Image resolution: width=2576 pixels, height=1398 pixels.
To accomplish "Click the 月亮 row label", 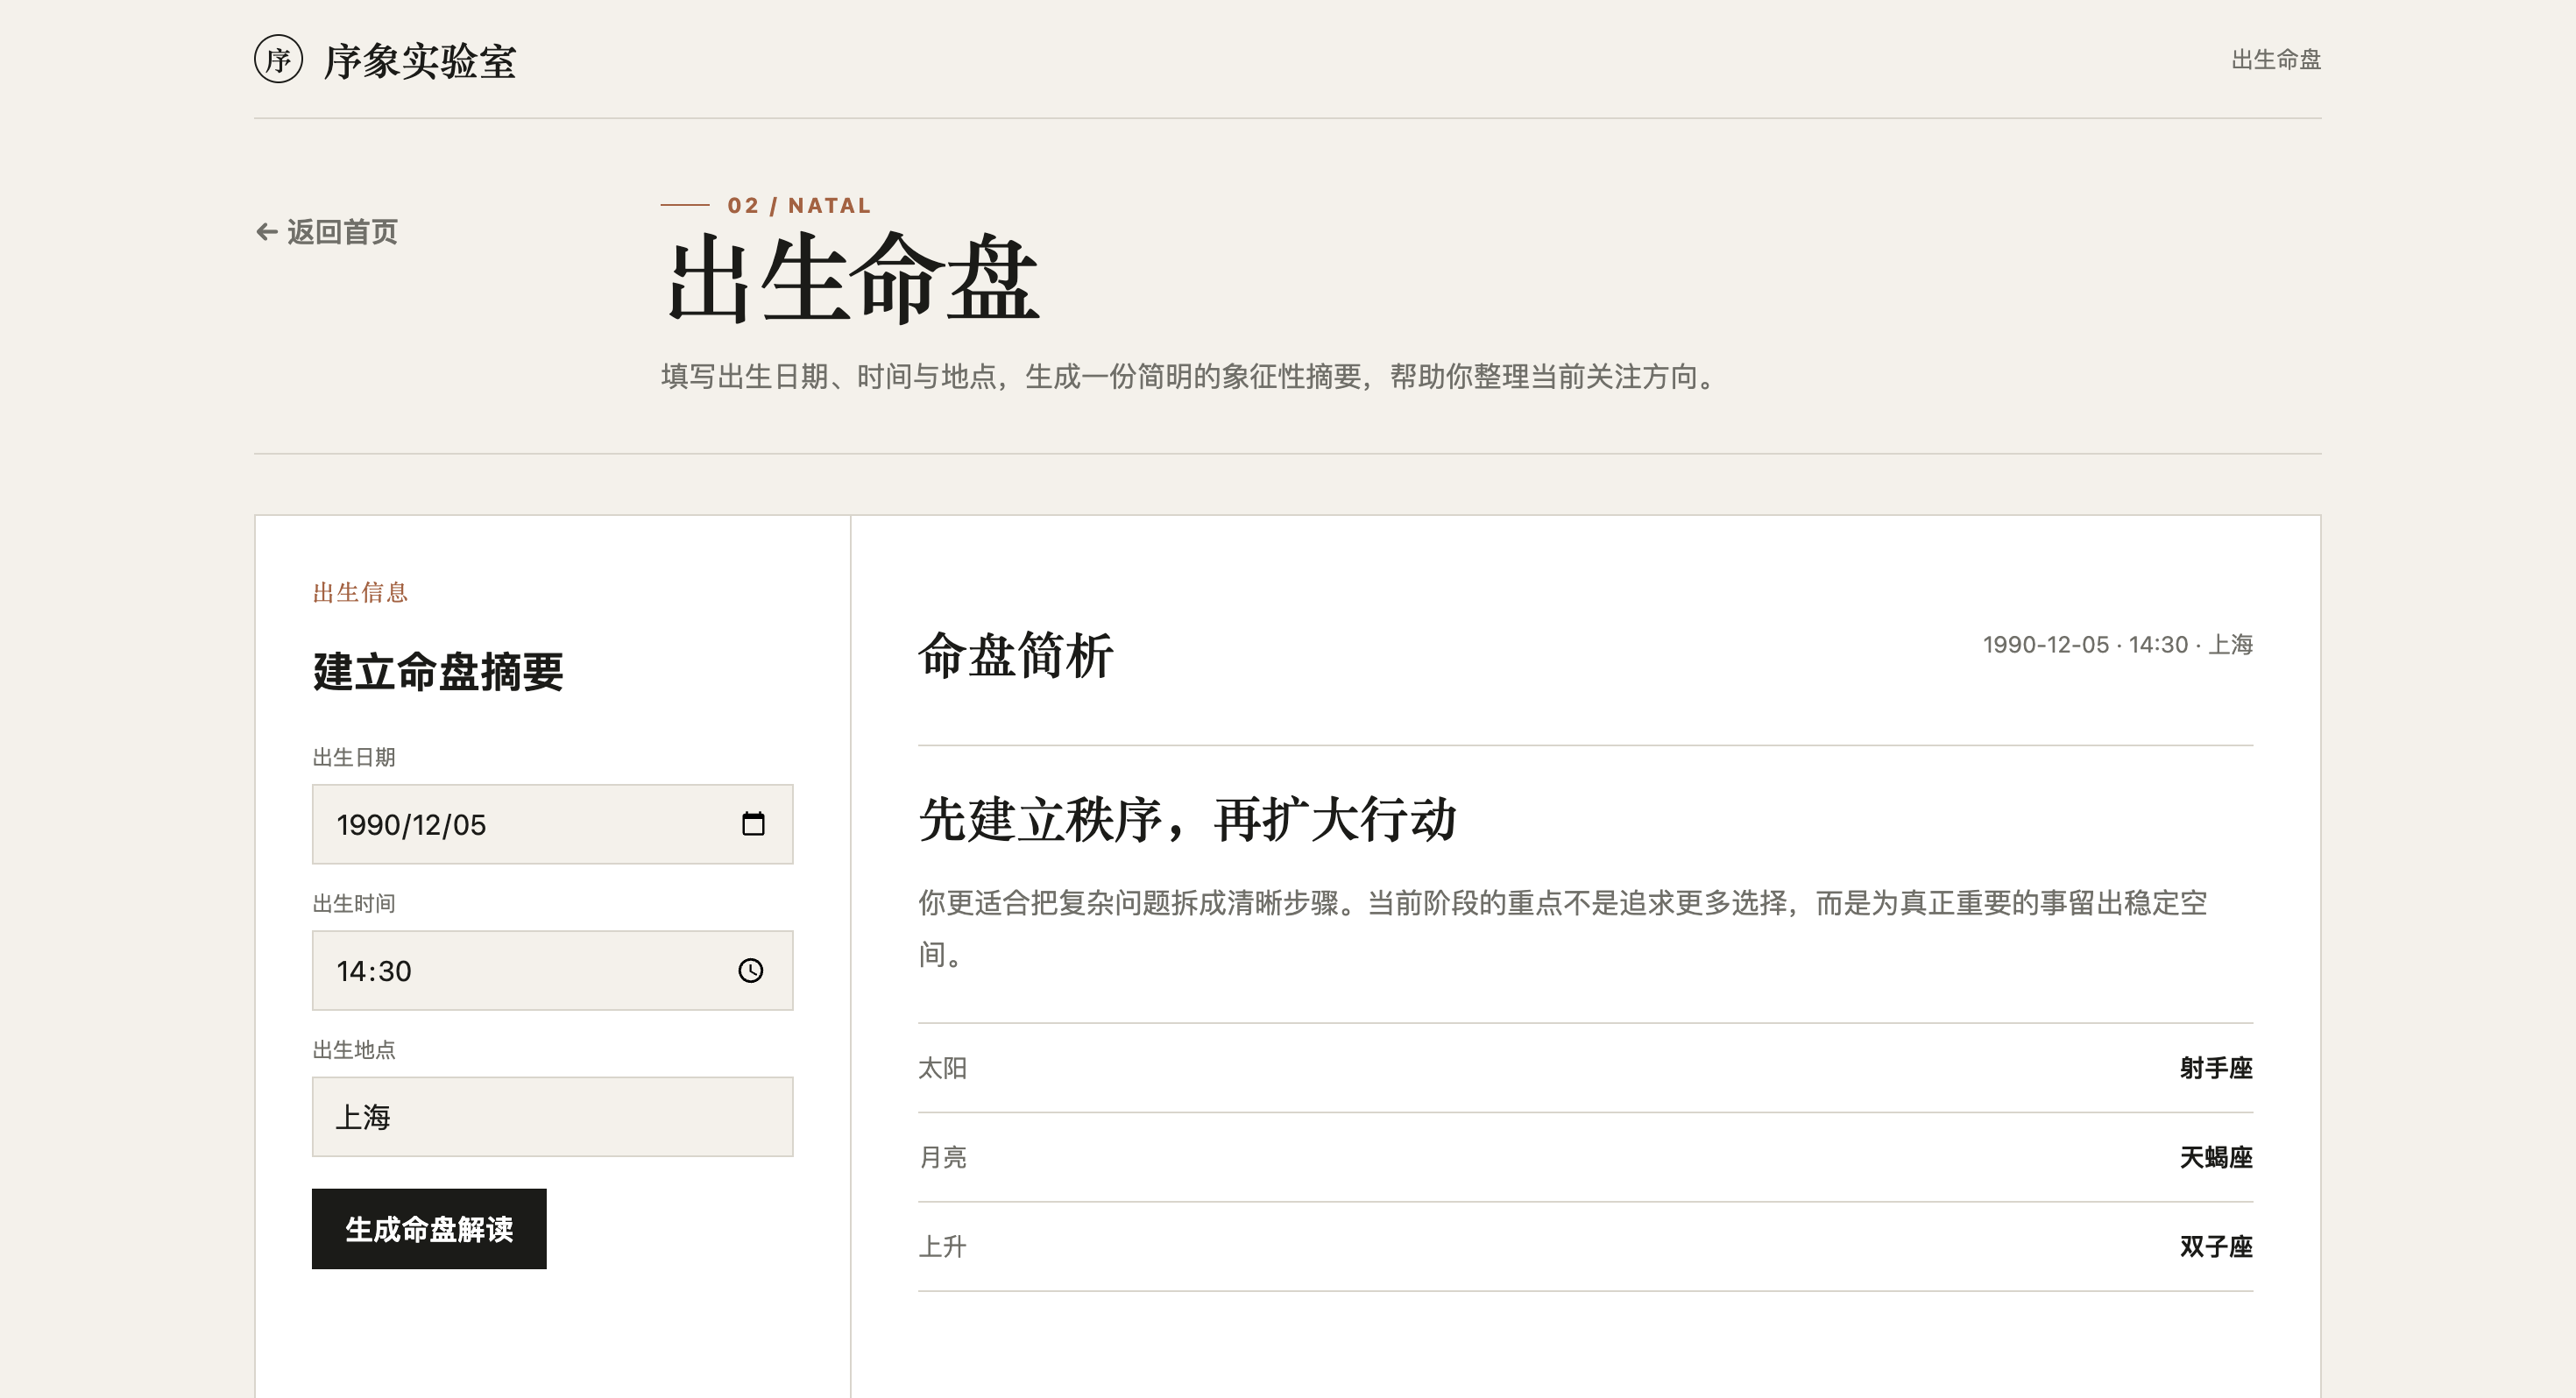I will (942, 1157).
